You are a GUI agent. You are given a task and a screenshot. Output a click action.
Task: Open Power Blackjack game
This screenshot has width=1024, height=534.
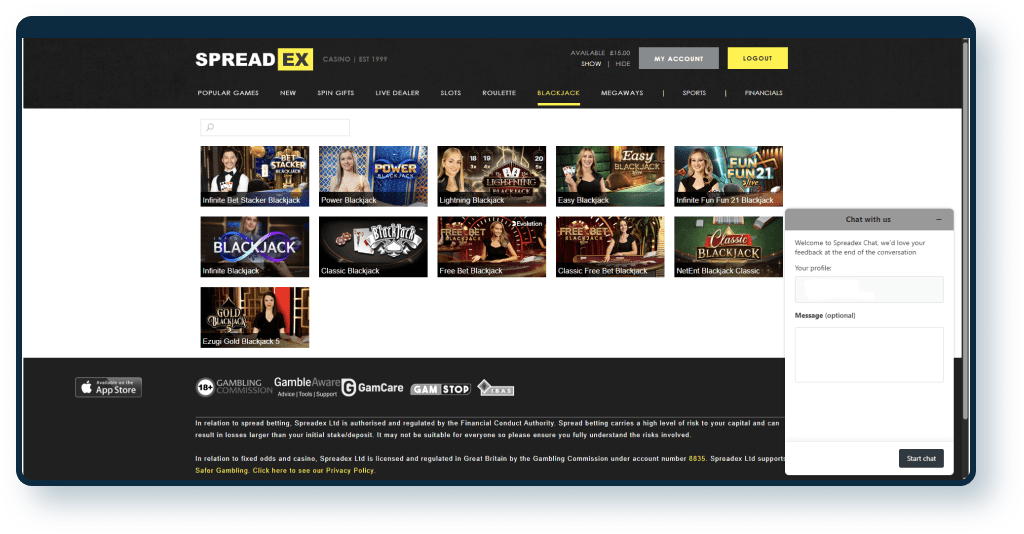[373, 176]
